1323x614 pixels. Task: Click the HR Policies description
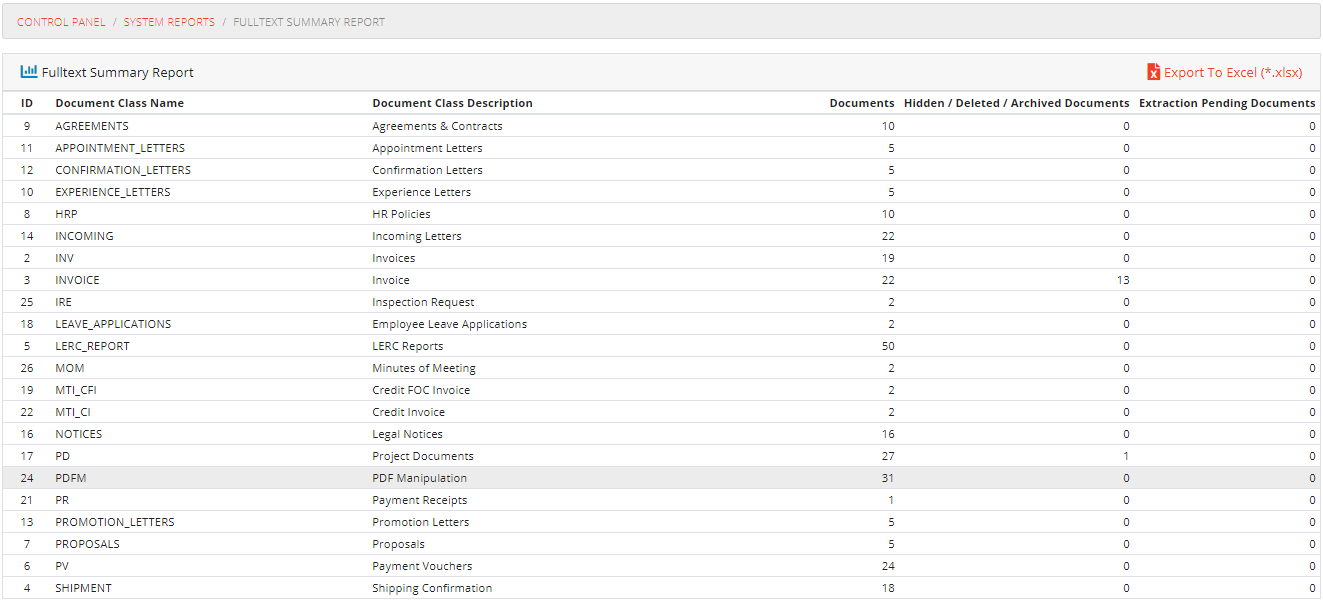click(401, 214)
